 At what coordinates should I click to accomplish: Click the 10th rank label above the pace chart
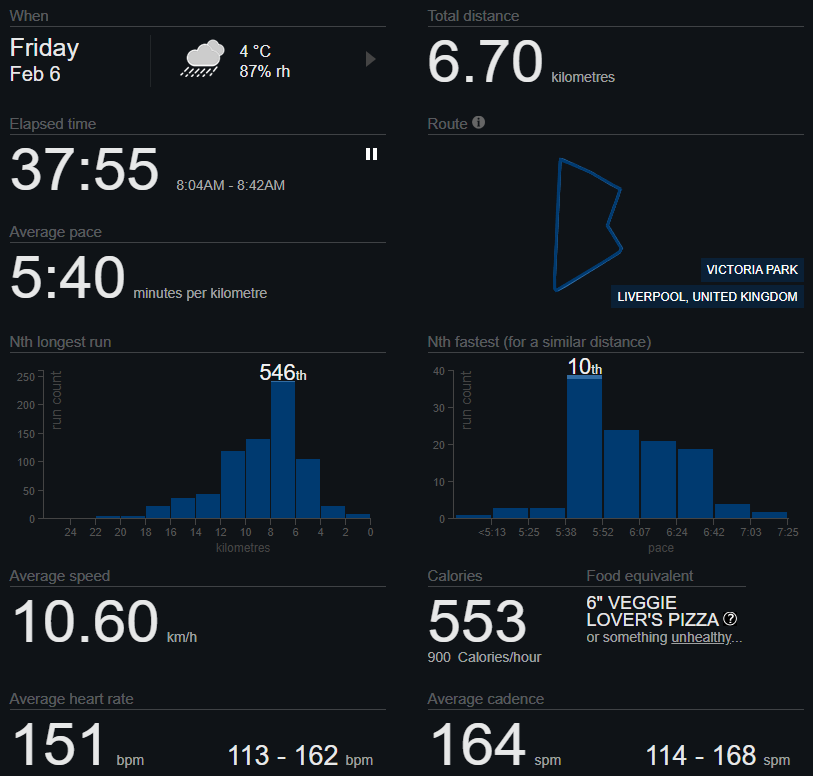[x=584, y=367]
